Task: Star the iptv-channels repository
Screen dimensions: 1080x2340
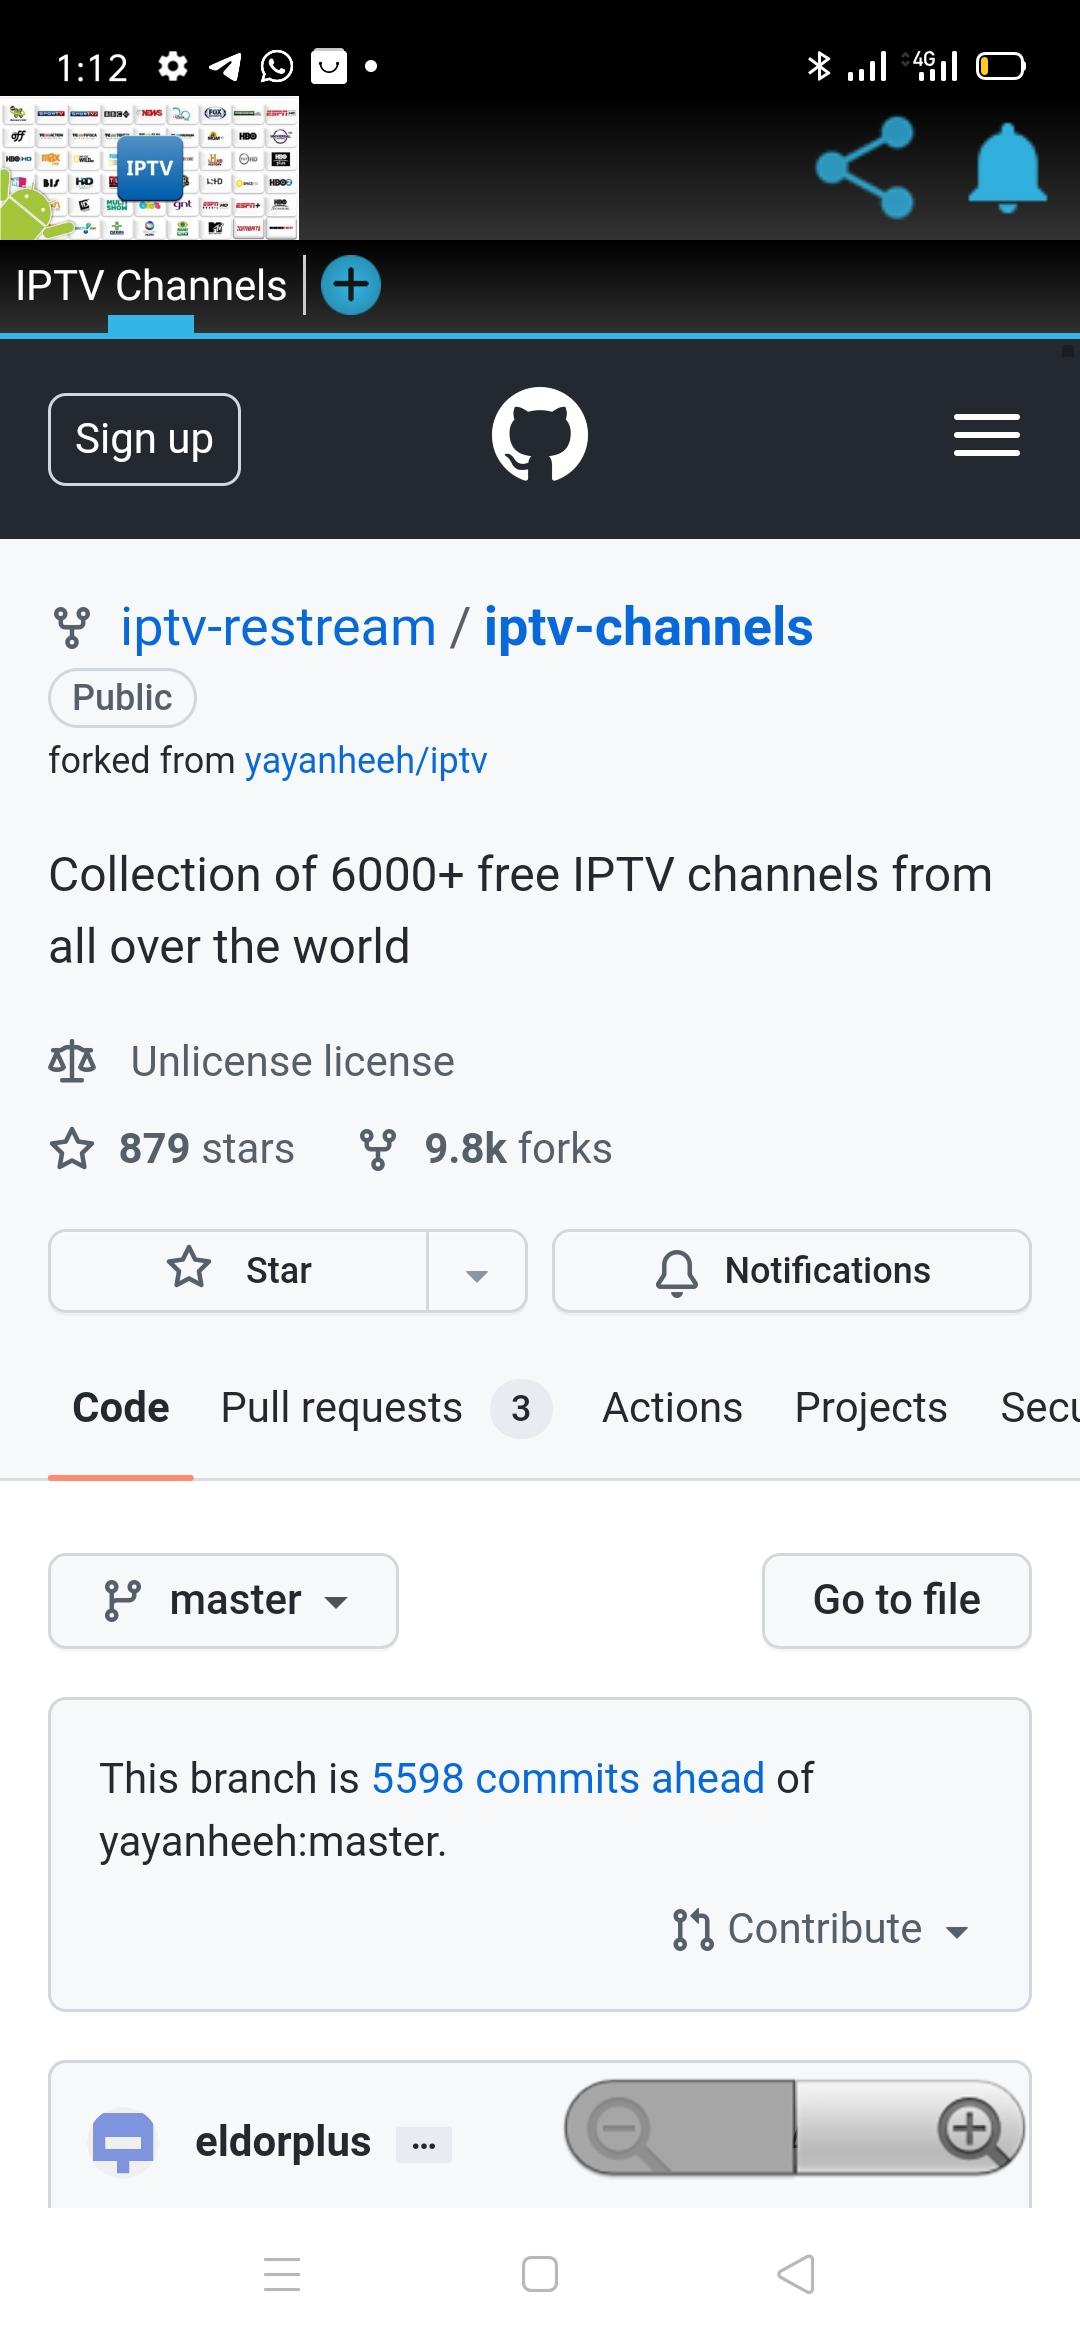Action: (238, 1270)
